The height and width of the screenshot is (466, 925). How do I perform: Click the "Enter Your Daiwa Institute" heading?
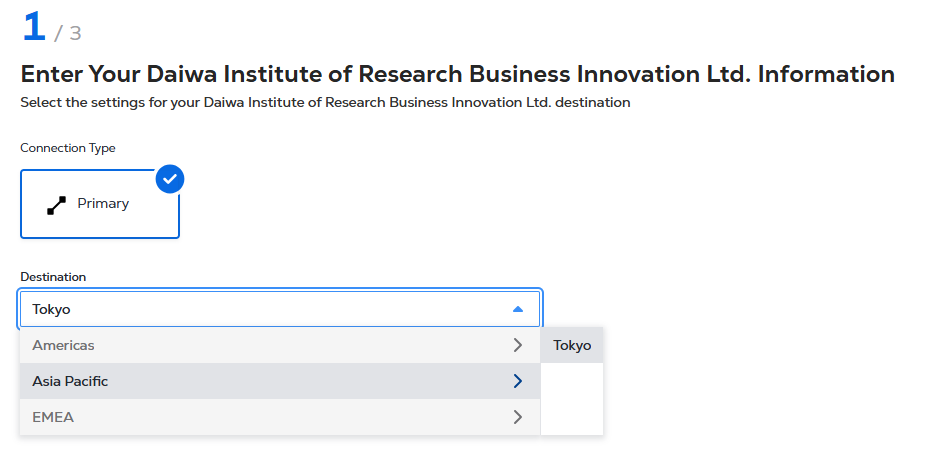tap(457, 74)
